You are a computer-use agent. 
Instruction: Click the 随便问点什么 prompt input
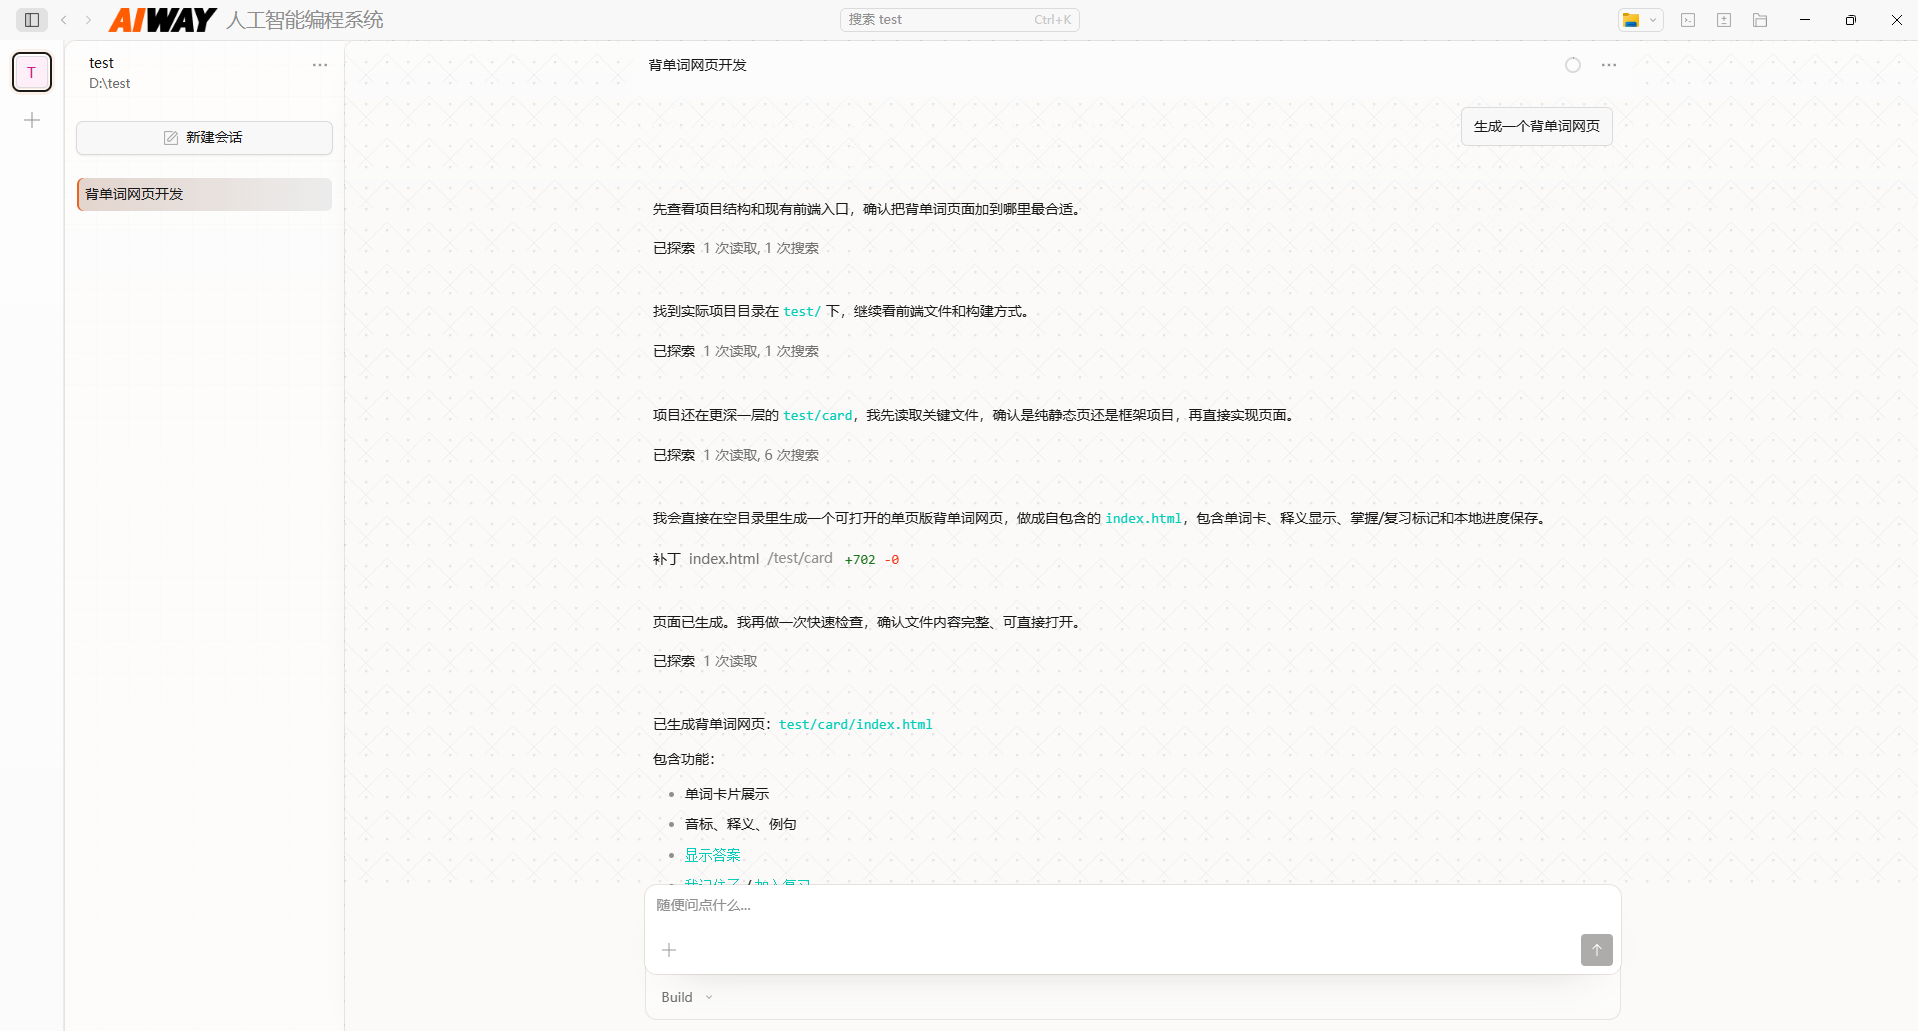coord(1132,906)
